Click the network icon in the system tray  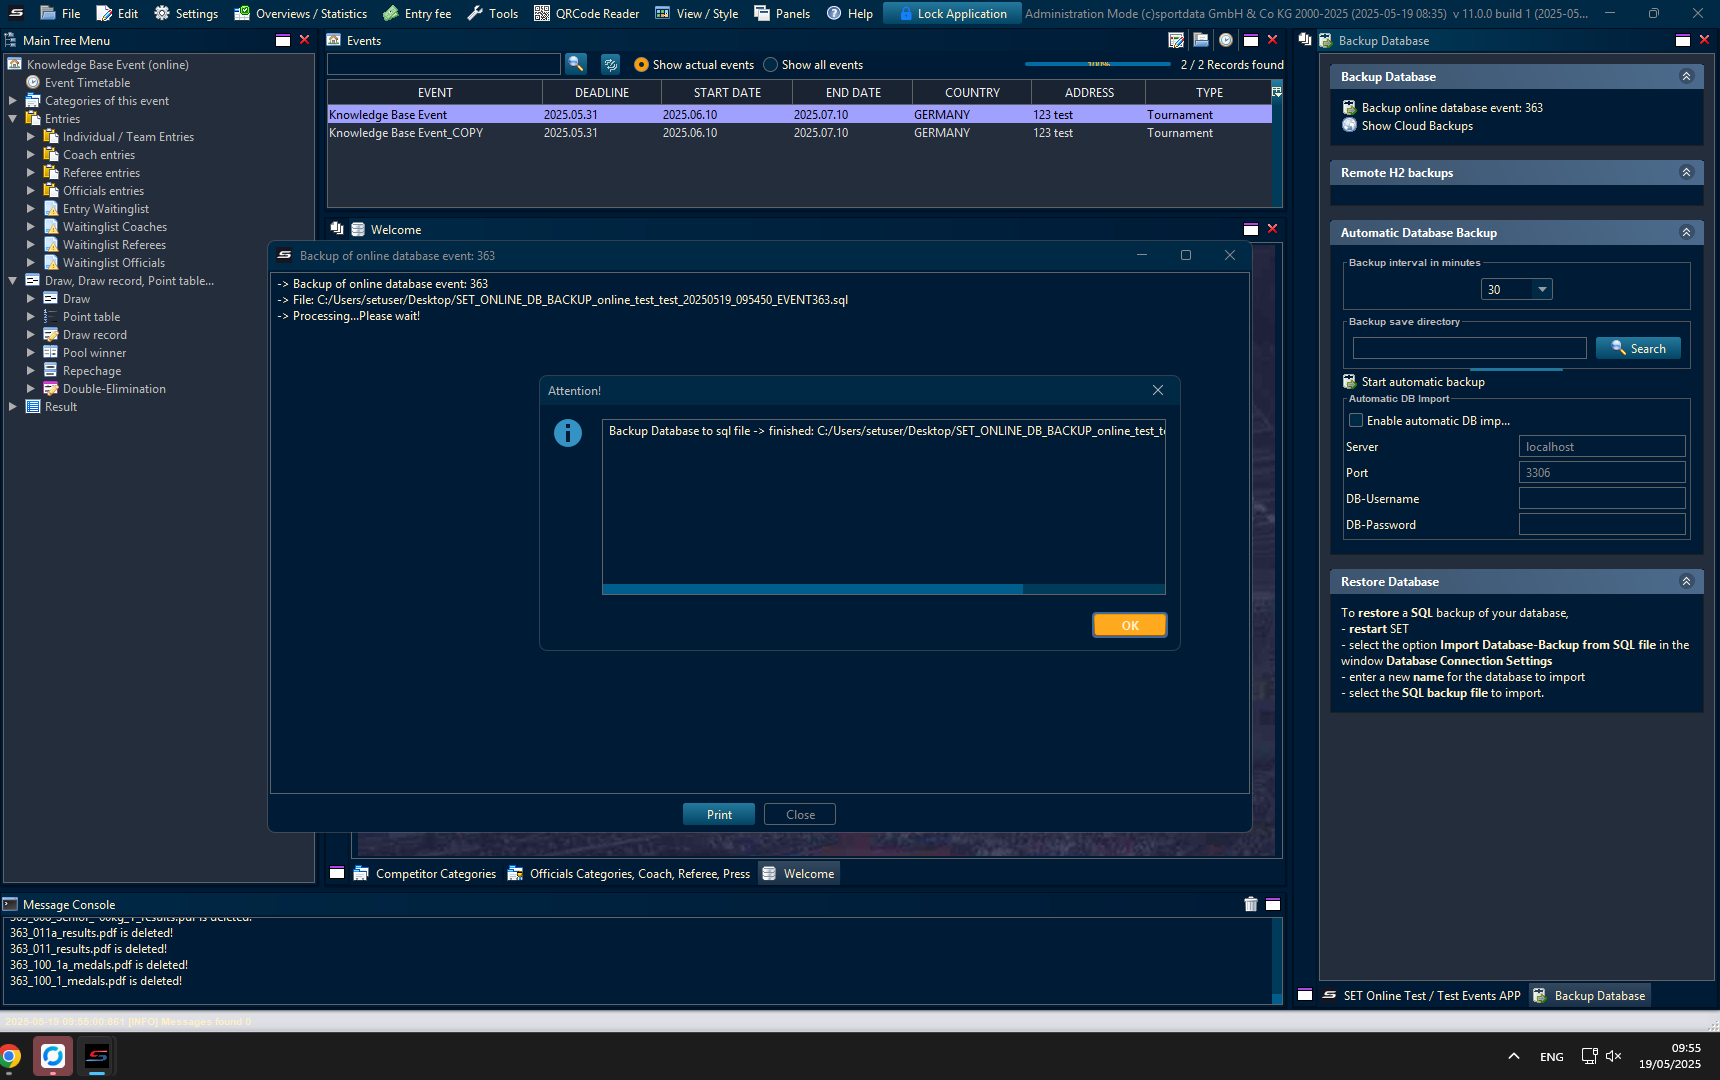pos(1589,1056)
